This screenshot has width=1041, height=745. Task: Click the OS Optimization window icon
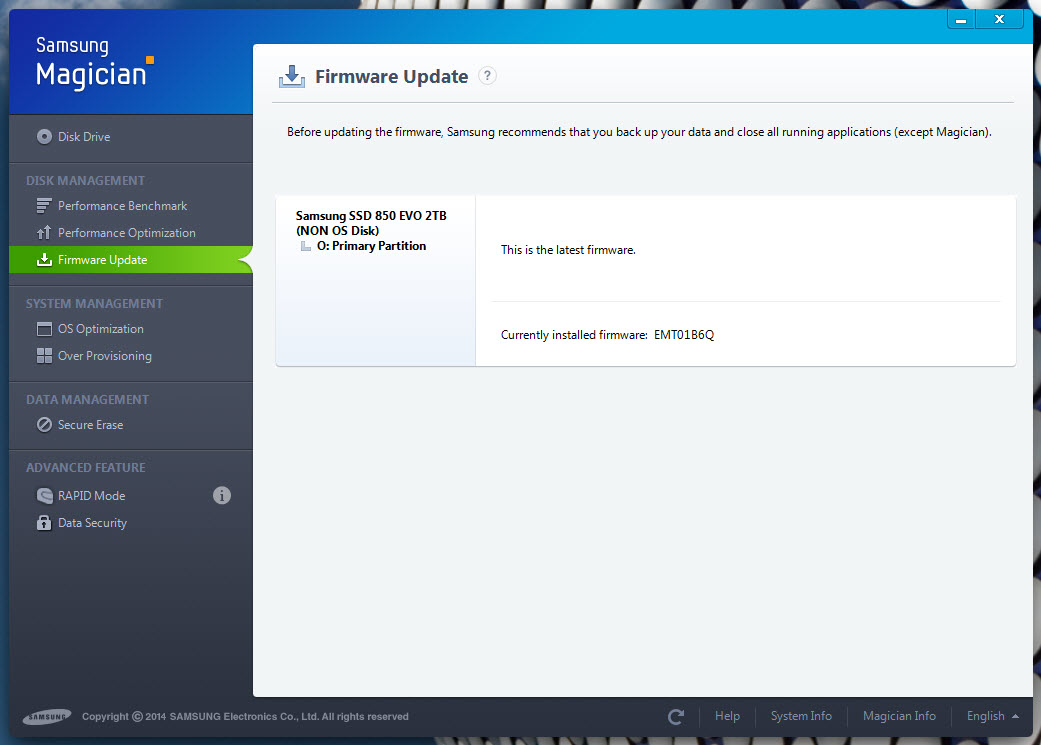[44, 329]
